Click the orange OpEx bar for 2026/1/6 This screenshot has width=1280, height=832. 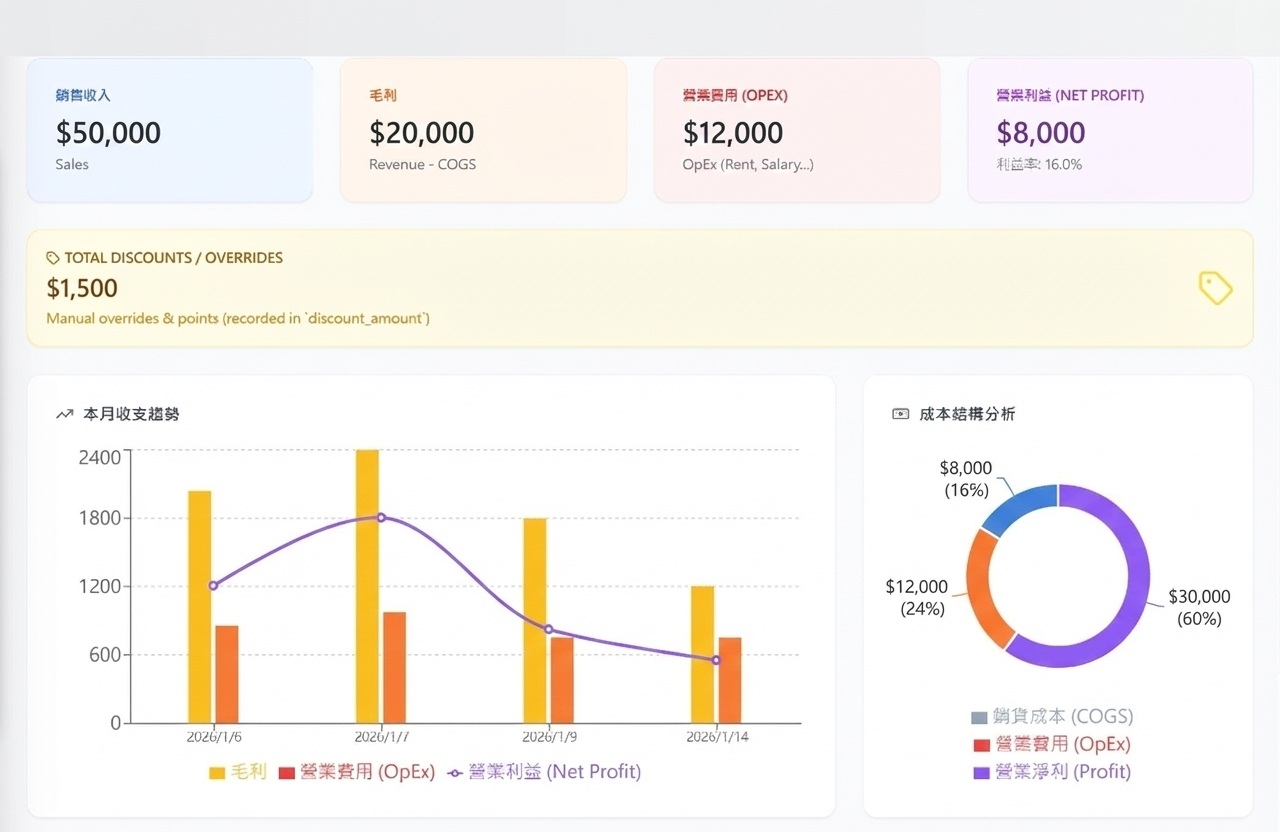coord(227,674)
